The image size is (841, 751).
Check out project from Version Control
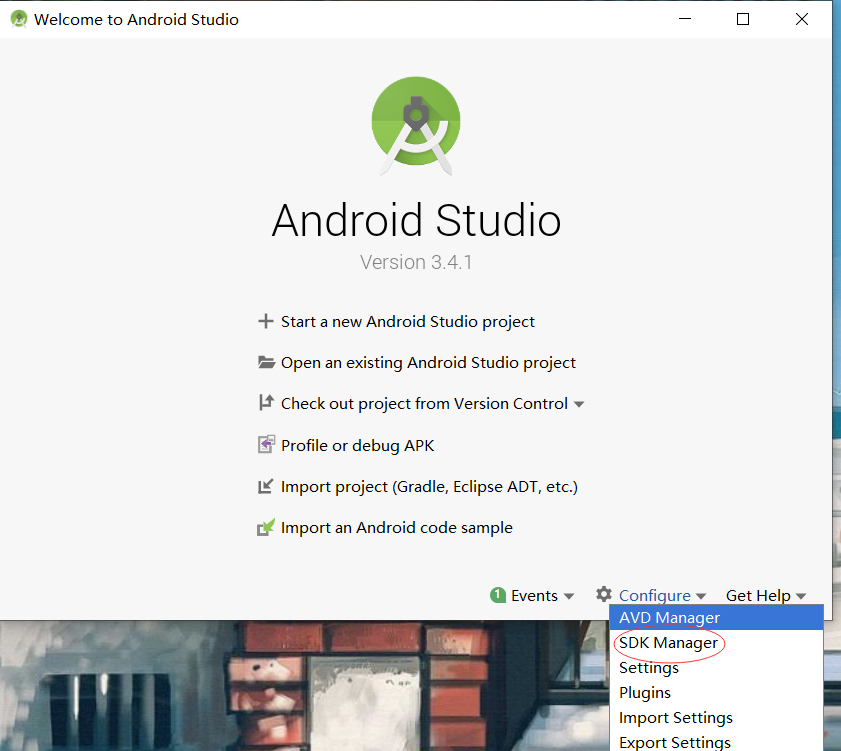(424, 403)
